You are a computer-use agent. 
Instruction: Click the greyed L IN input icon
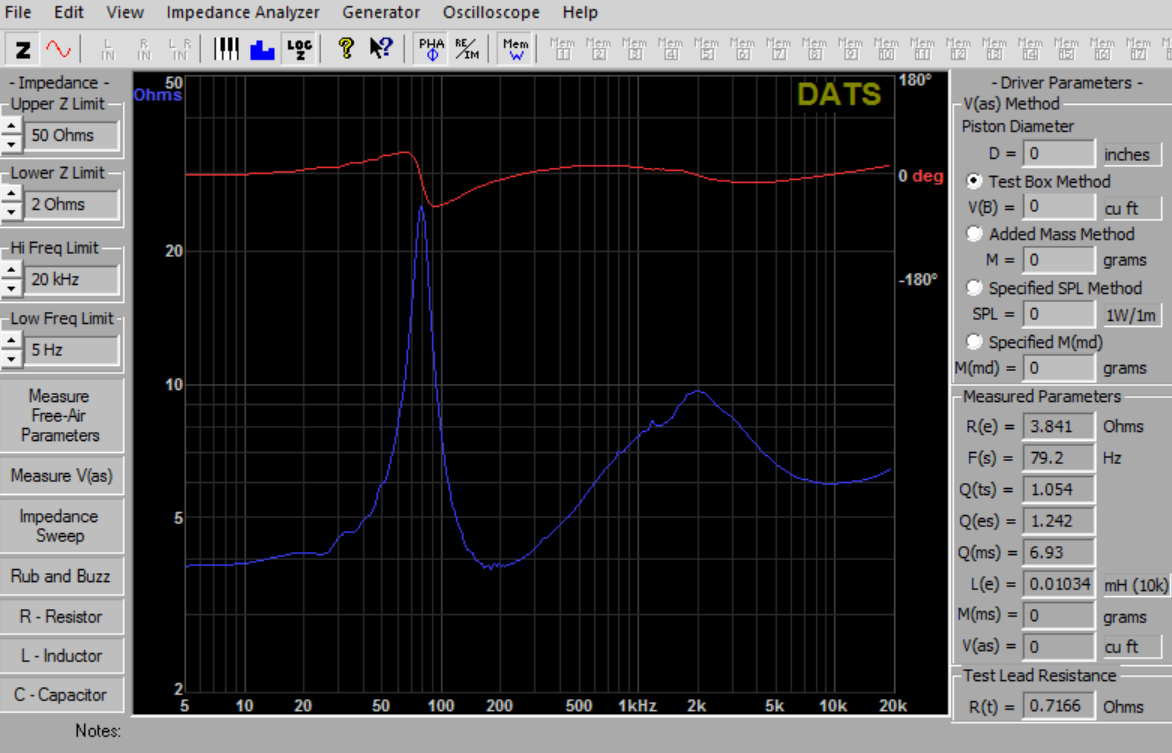tap(108, 49)
